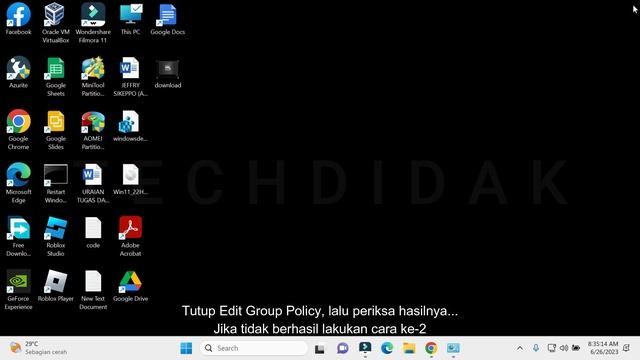Open Google Chrome desktop shortcut

(x=18, y=130)
